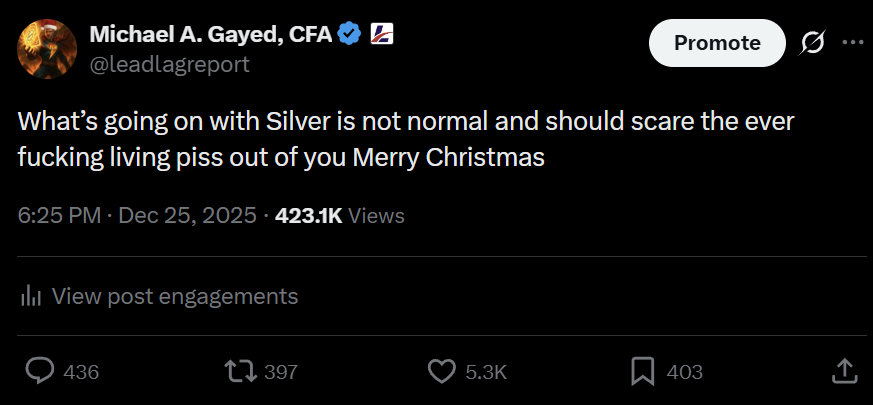Click the 5.3K likes count
The height and width of the screenshot is (405, 873).
[486, 372]
